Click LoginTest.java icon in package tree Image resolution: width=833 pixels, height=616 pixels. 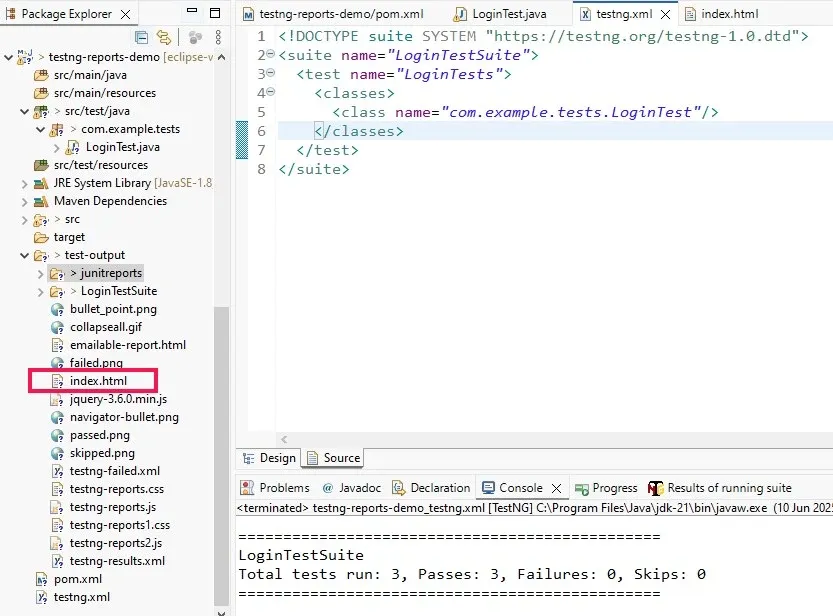[x=73, y=148]
